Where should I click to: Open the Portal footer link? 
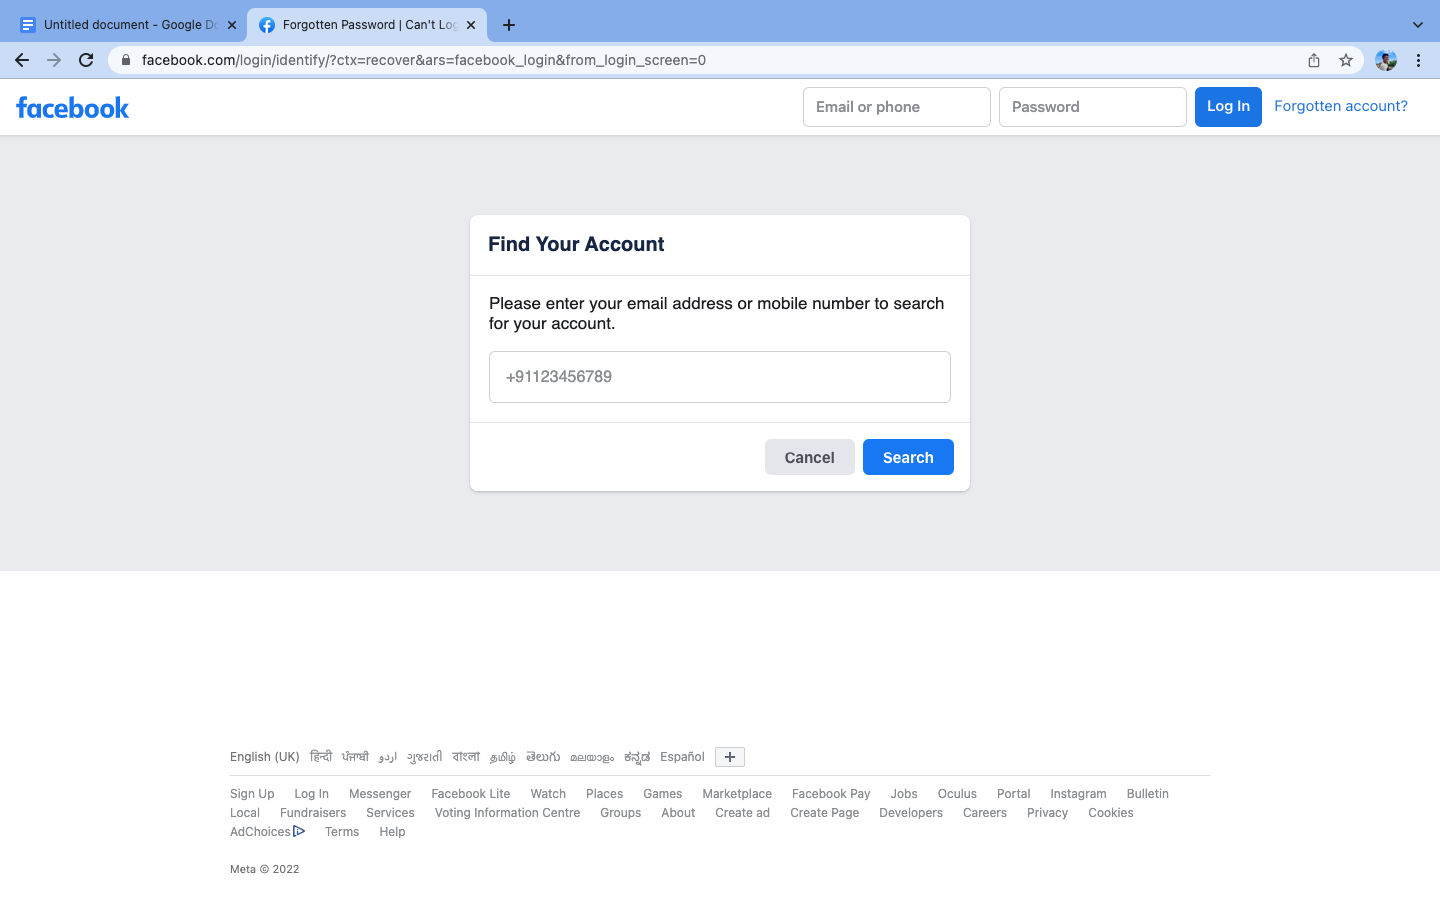point(1014,794)
